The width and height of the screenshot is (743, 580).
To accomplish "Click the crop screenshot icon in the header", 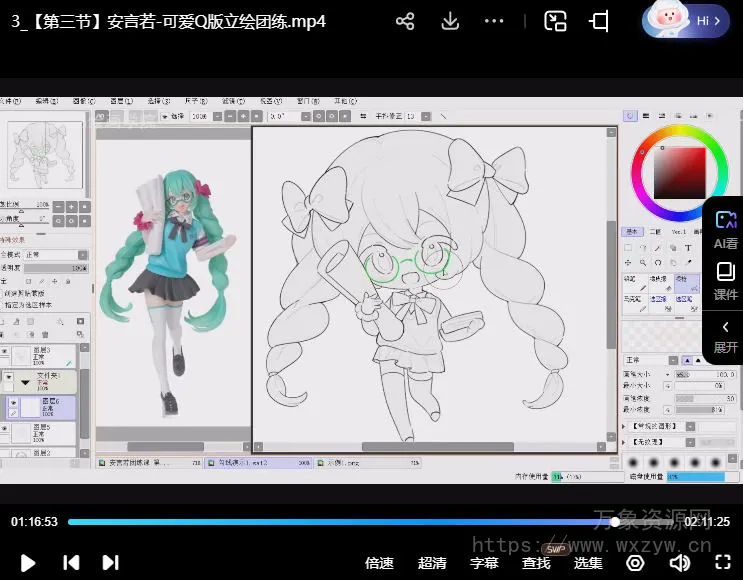I will [599, 21].
